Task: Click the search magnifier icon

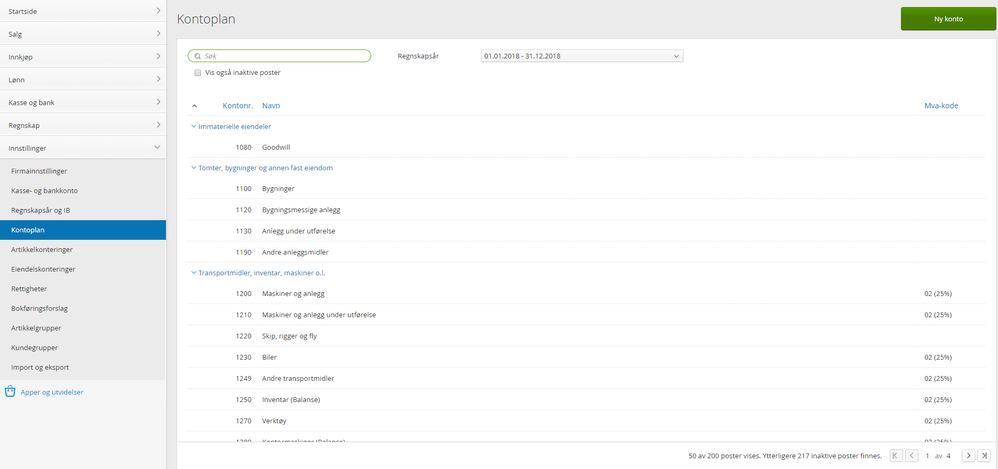Action: pos(197,56)
